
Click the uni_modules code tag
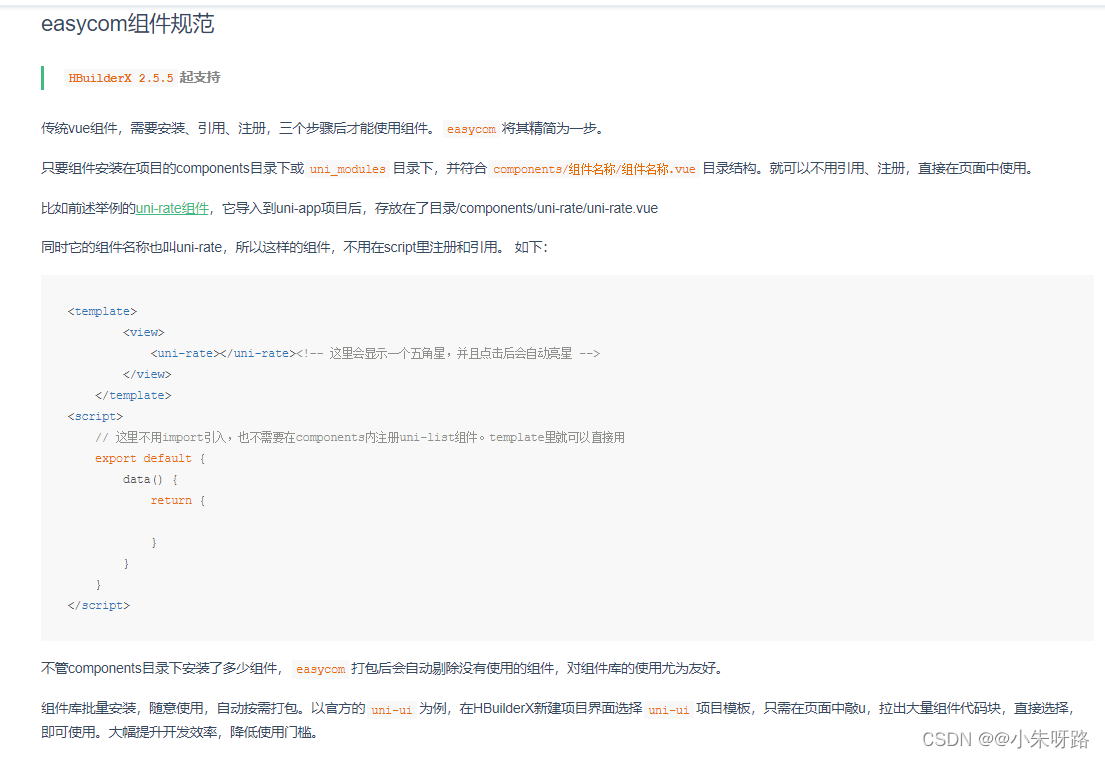pyautogui.click(x=347, y=169)
